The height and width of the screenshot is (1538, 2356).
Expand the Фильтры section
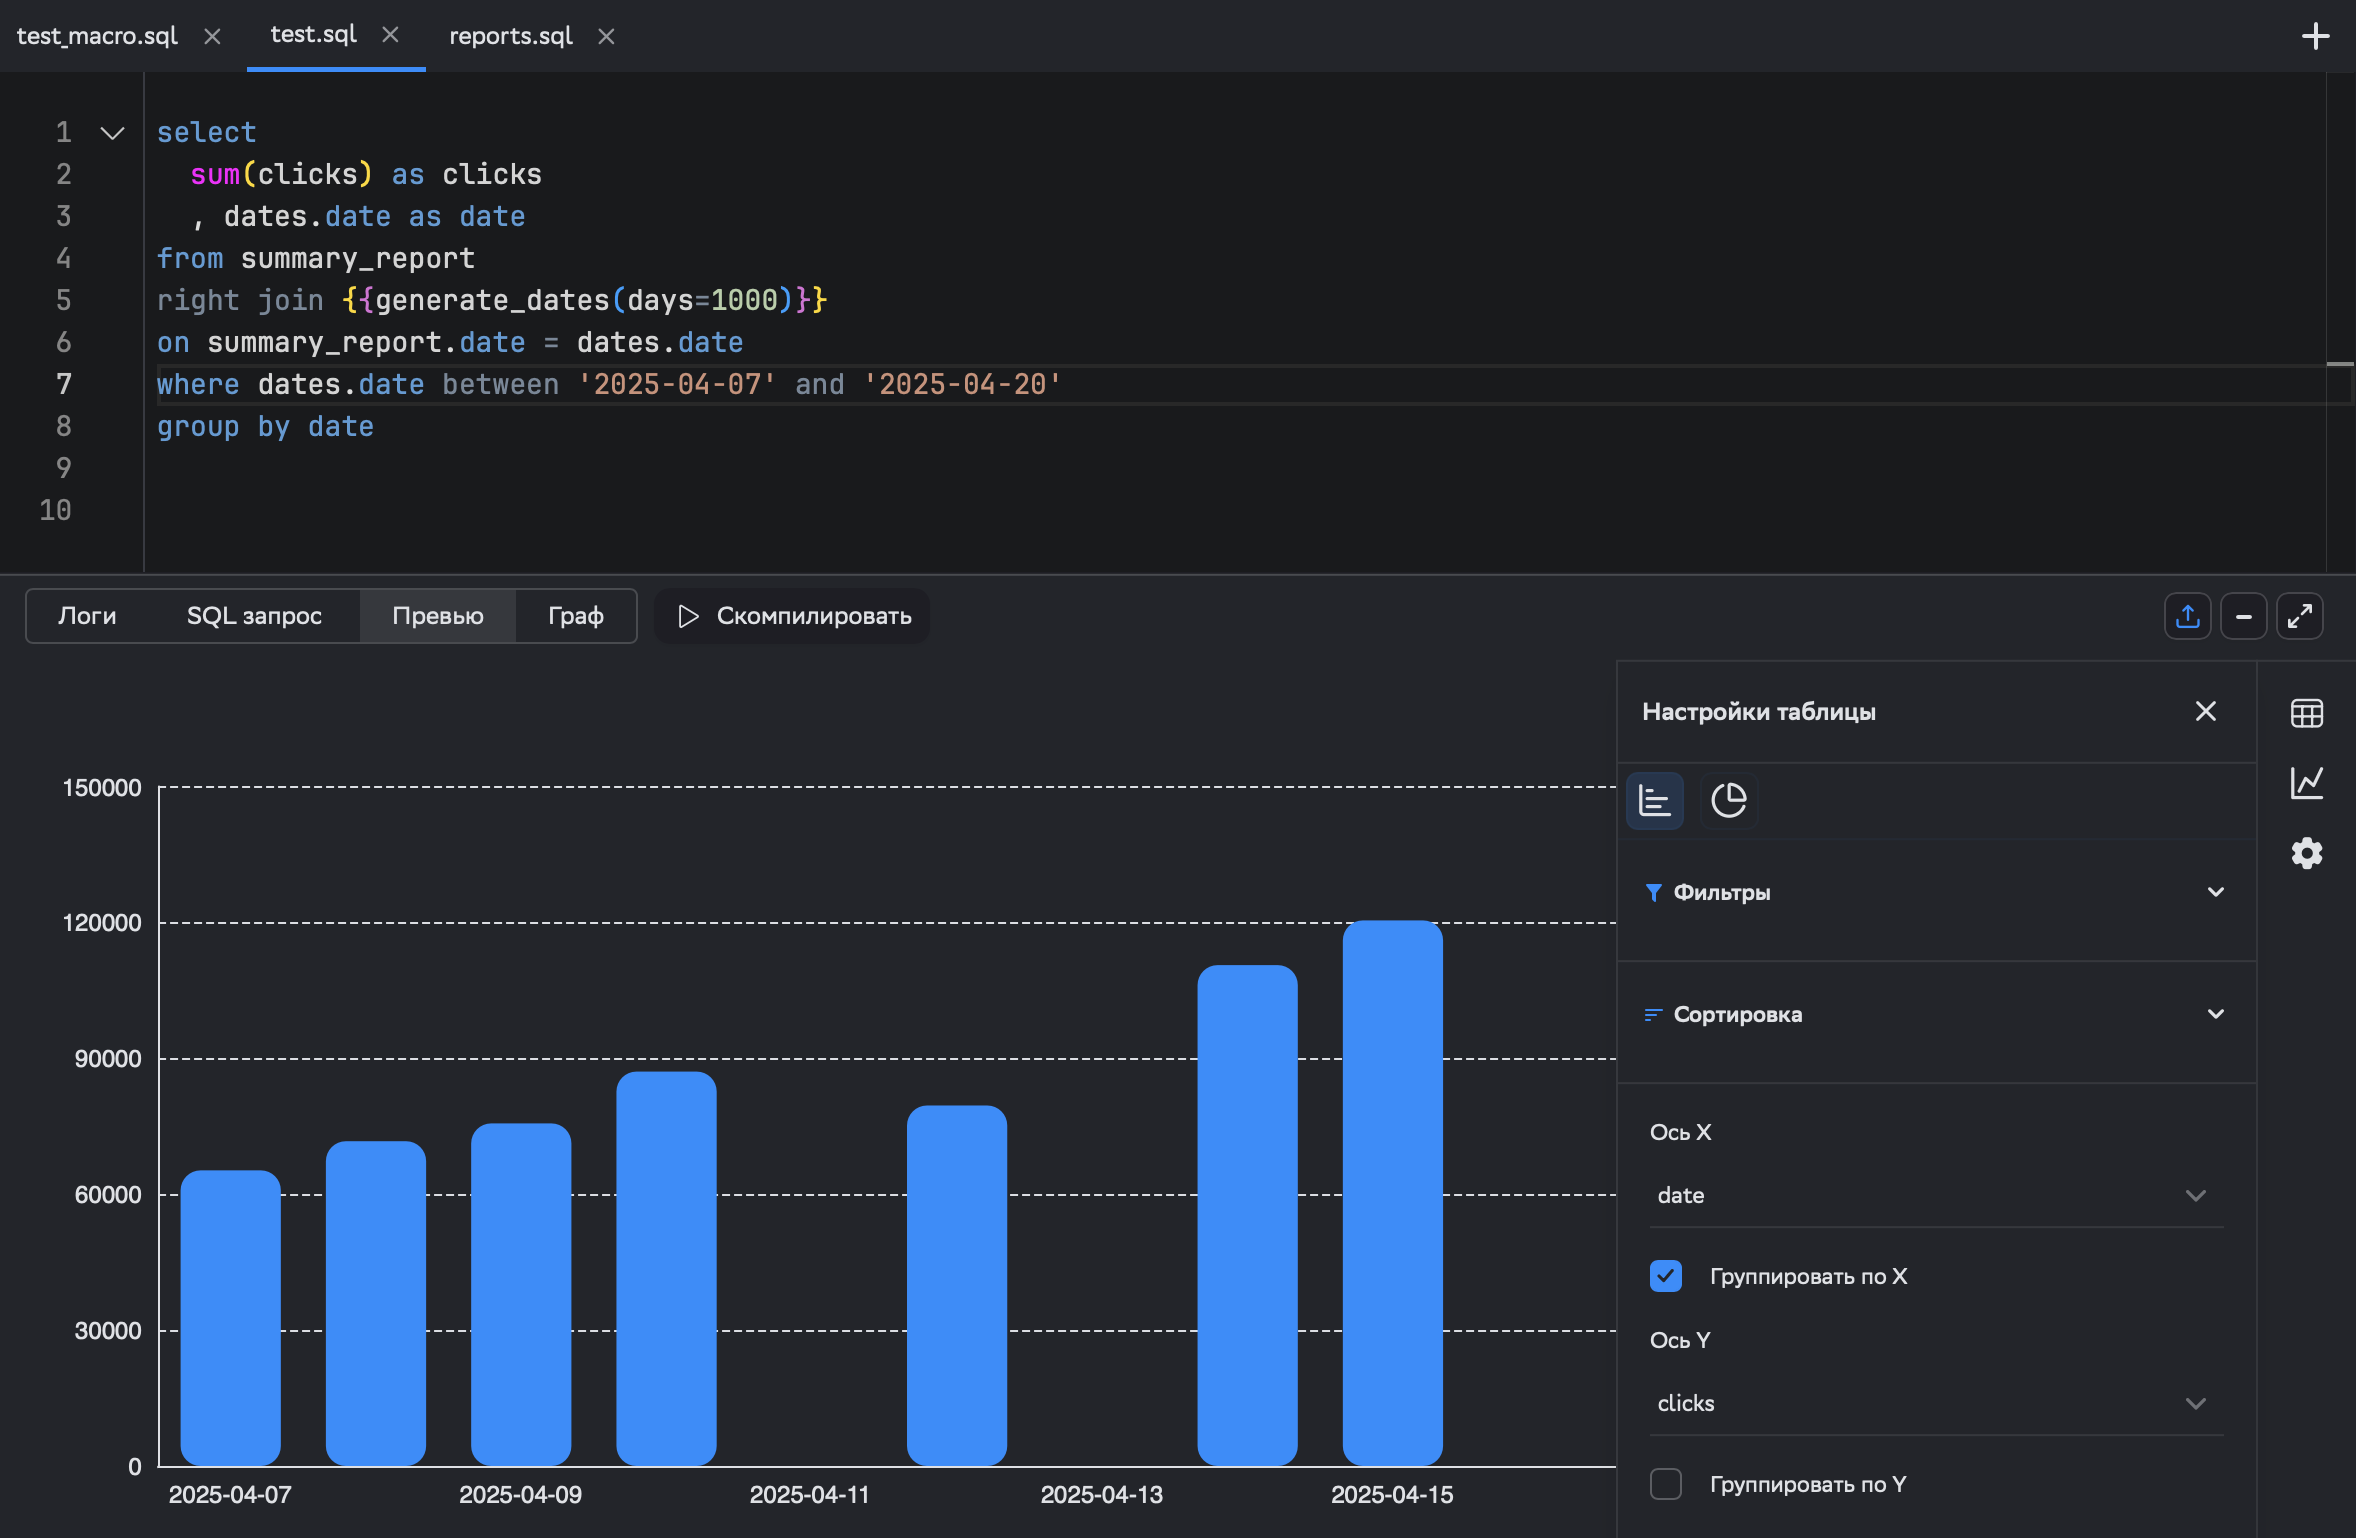click(2215, 892)
